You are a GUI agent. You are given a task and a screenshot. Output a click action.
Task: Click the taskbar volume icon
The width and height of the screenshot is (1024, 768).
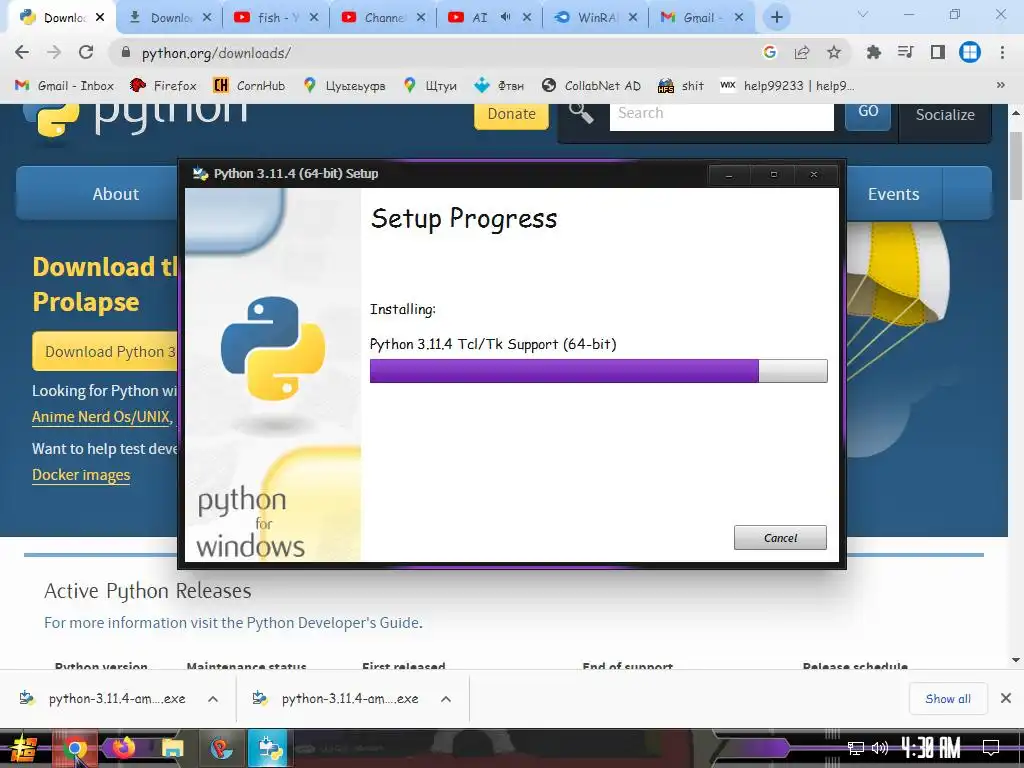[x=880, y=748]
